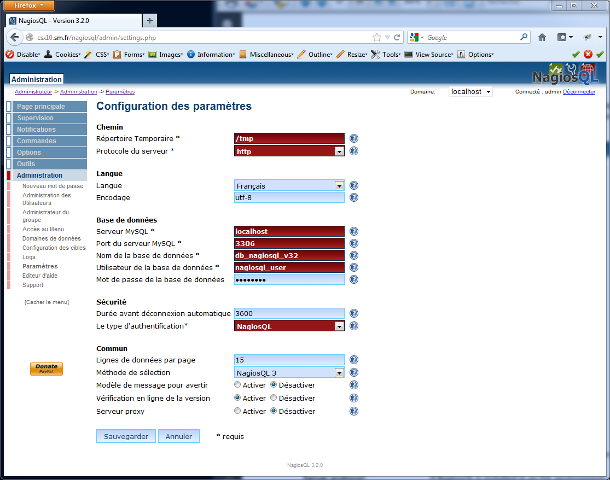This screenshot has height=480, width=610.
Task: Show help for Modèle de message pour avertir
Action: click(x=354, y=385)
